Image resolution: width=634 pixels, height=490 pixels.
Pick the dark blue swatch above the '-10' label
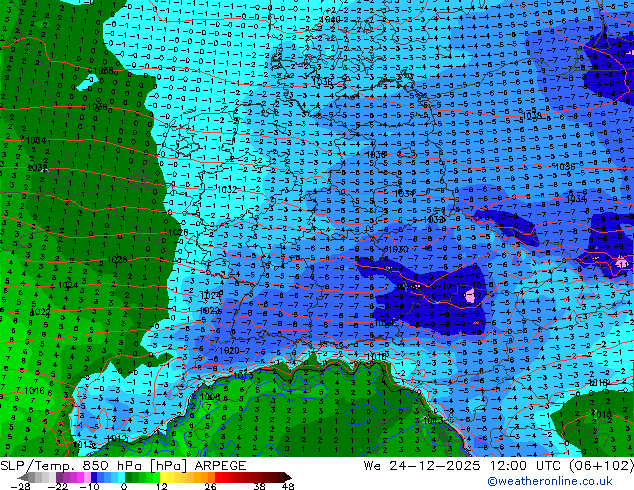click(x=94, y=477)
